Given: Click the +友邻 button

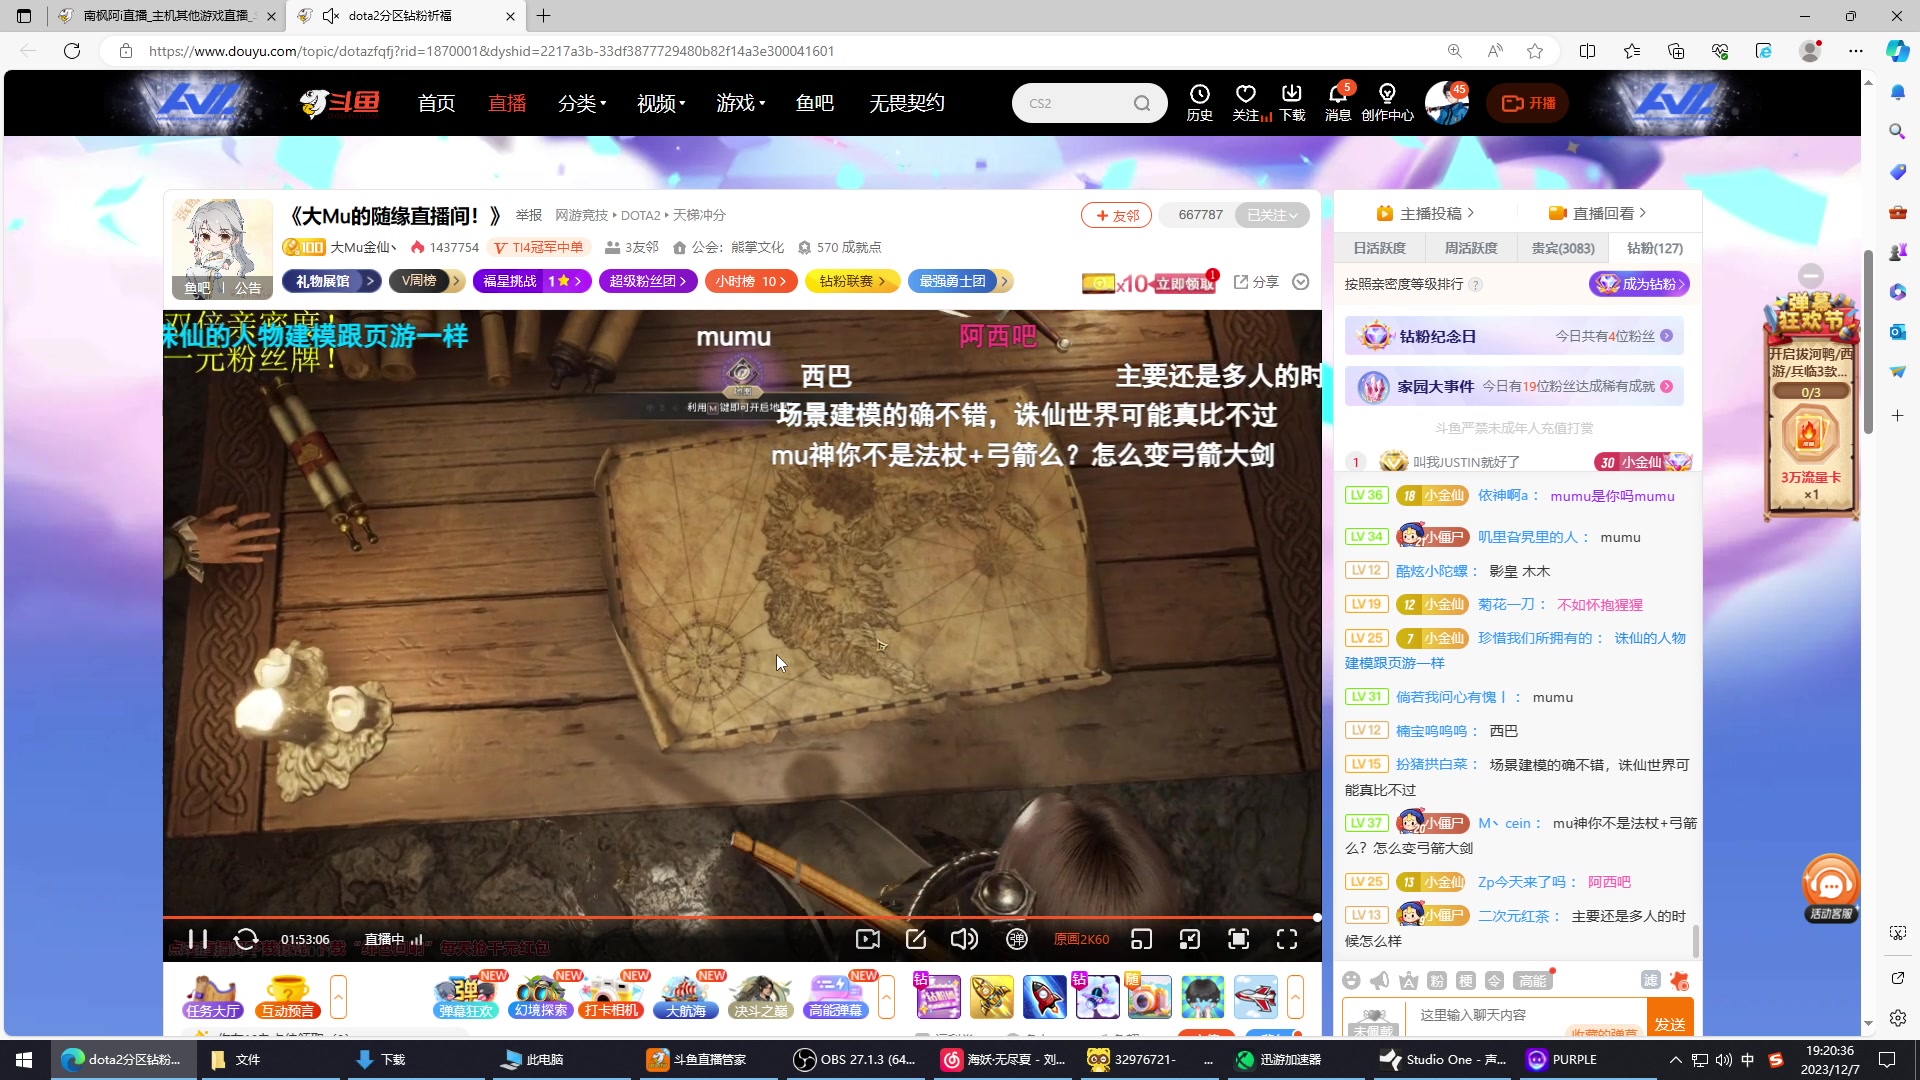Looking at the screenshot, I should (1116, 215).
